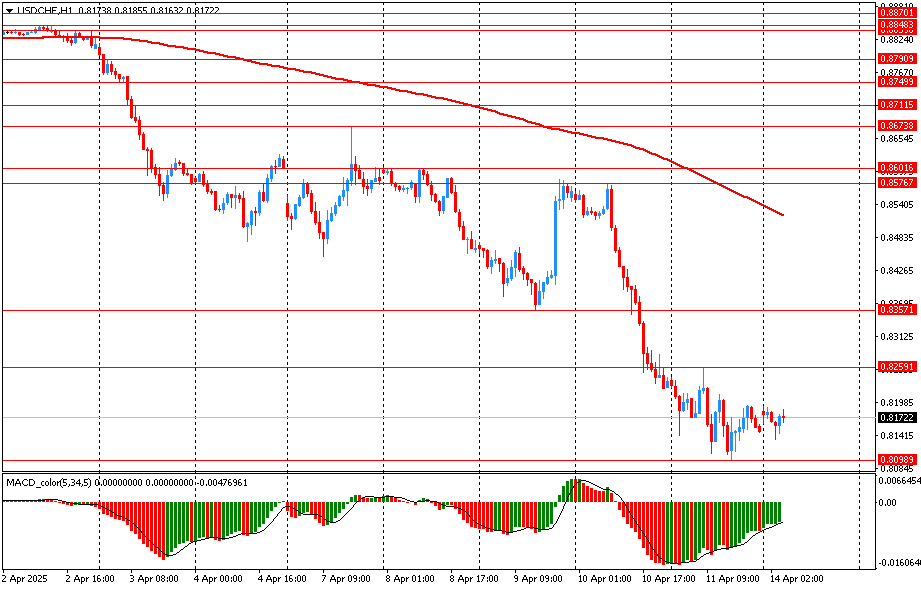
Task: Select the 0.87115 level price label
Action: 895,105
